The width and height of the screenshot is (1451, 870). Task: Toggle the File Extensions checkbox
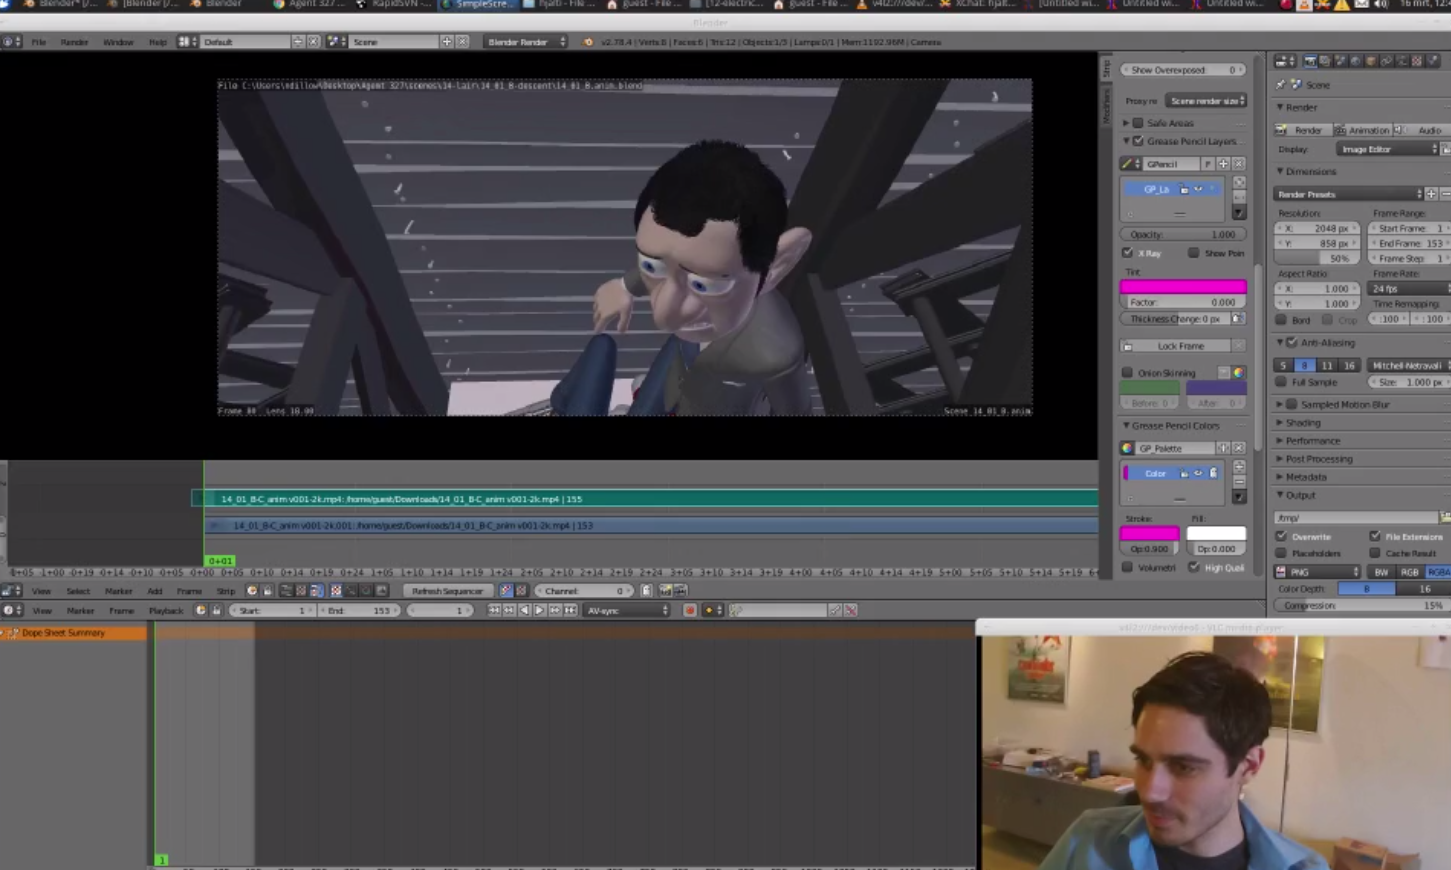tap(1375, 537)
